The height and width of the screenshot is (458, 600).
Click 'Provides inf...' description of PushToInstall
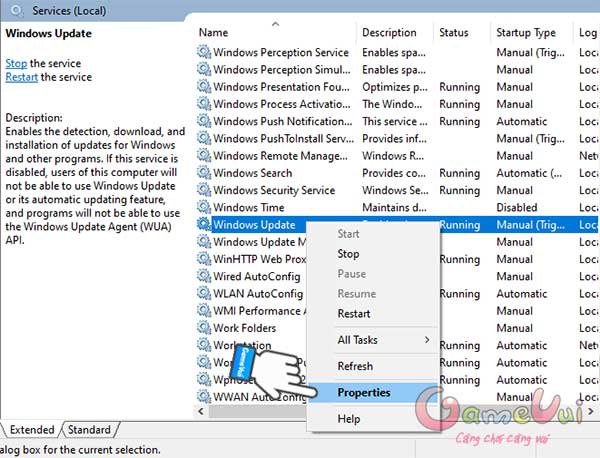[x=394, y=139]
